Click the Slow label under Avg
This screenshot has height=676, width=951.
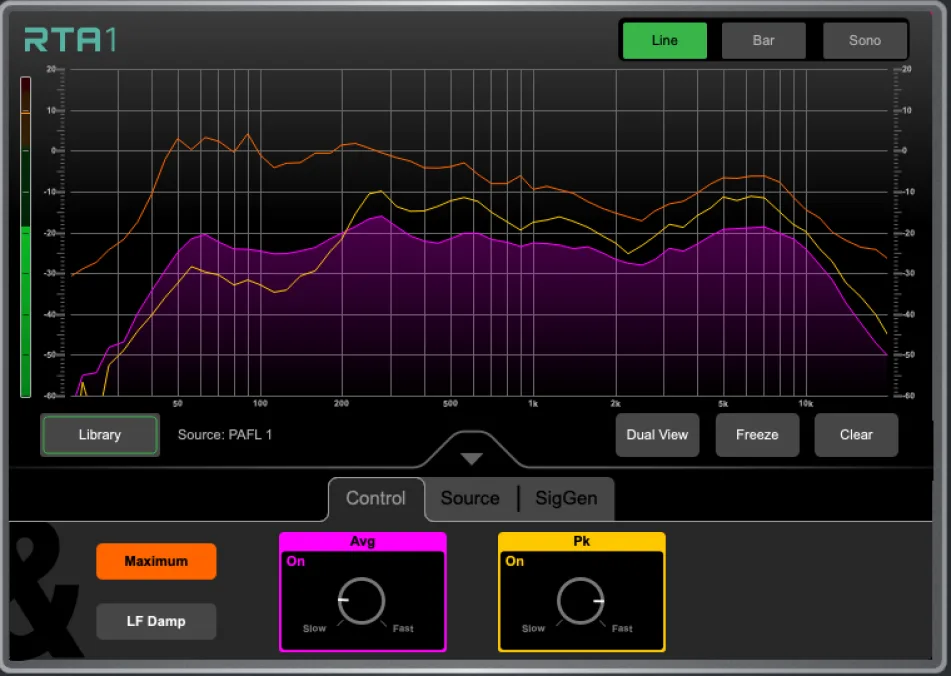click(314, 629)
